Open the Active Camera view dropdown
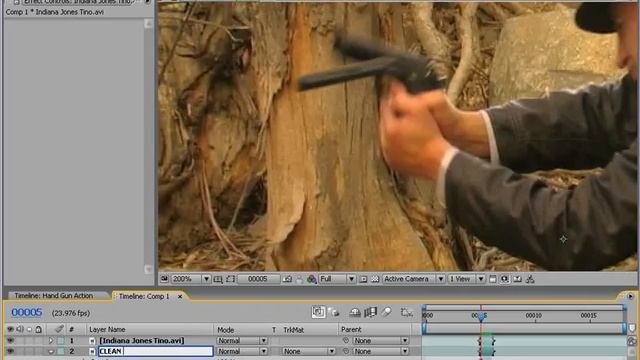 tap(413, 279)
